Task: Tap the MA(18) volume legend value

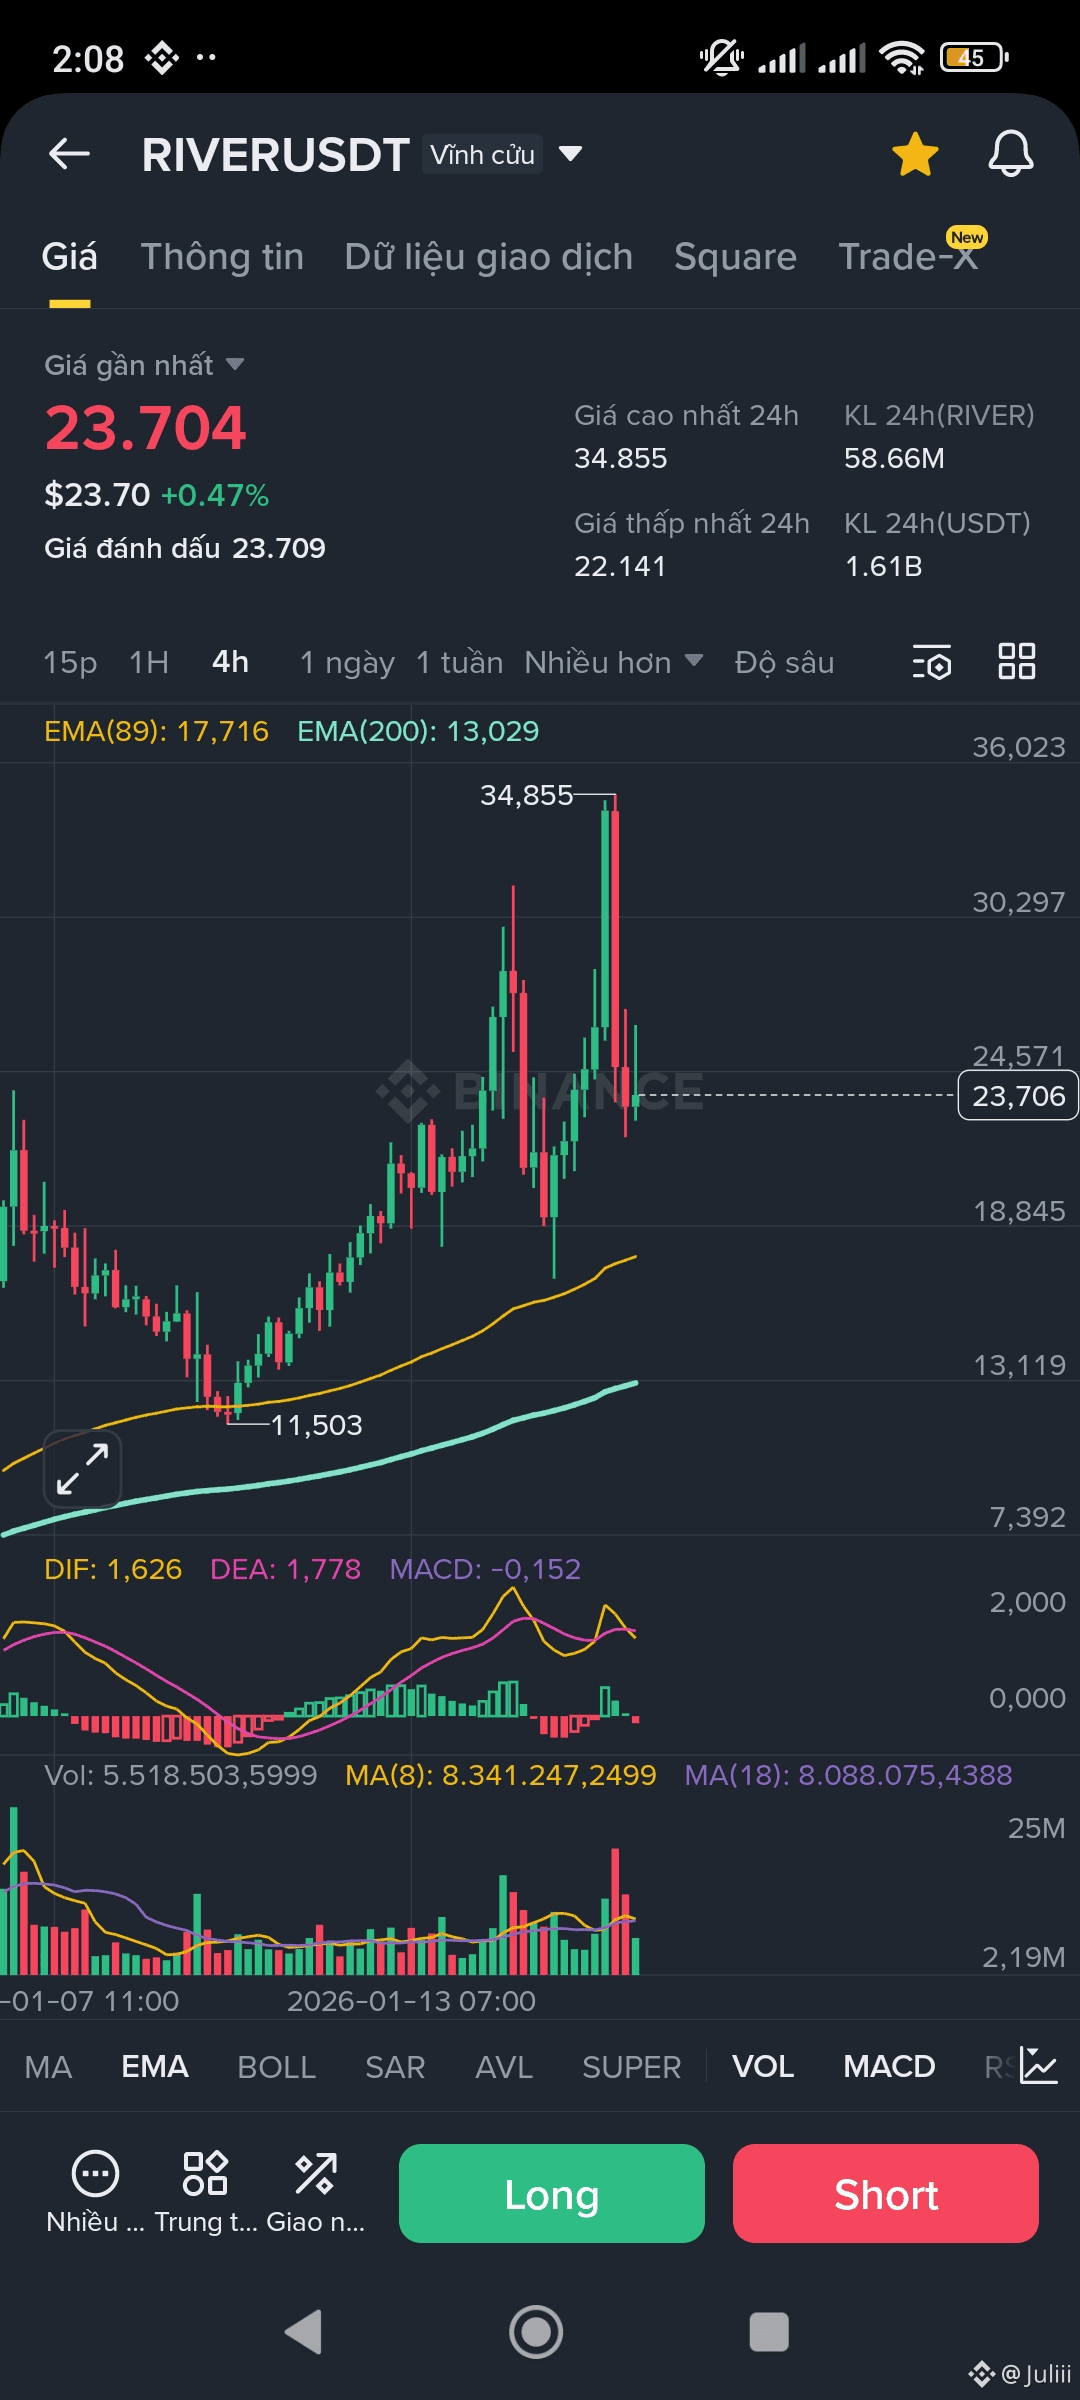Action: pos(848,1775)
